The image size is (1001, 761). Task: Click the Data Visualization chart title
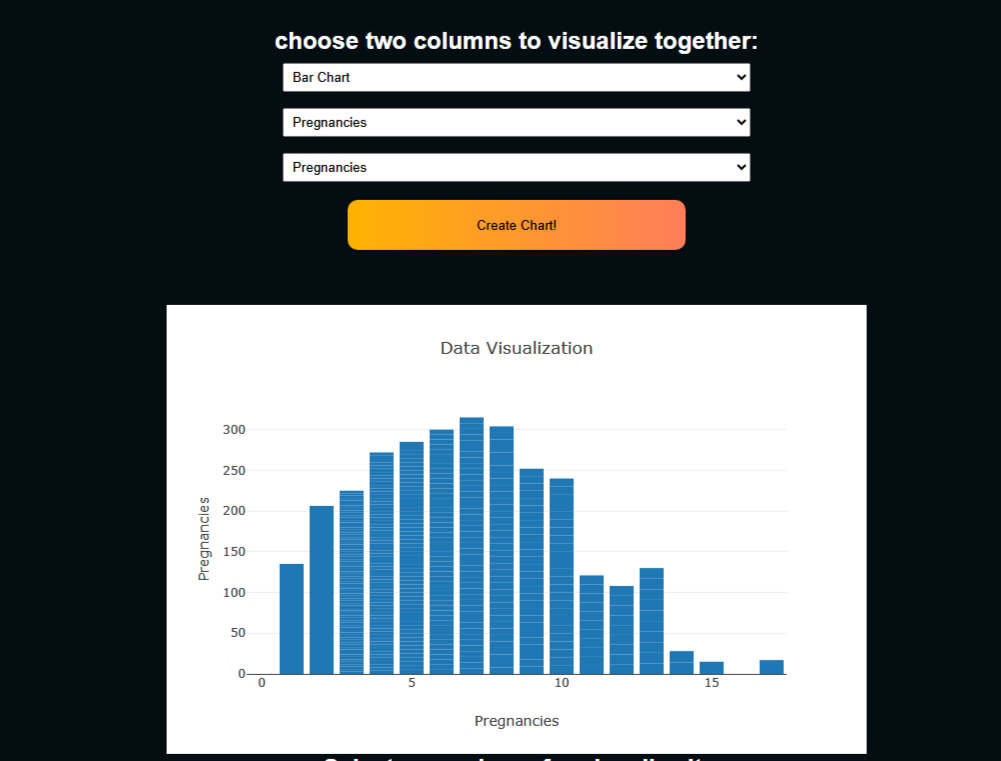coord(516,348)
